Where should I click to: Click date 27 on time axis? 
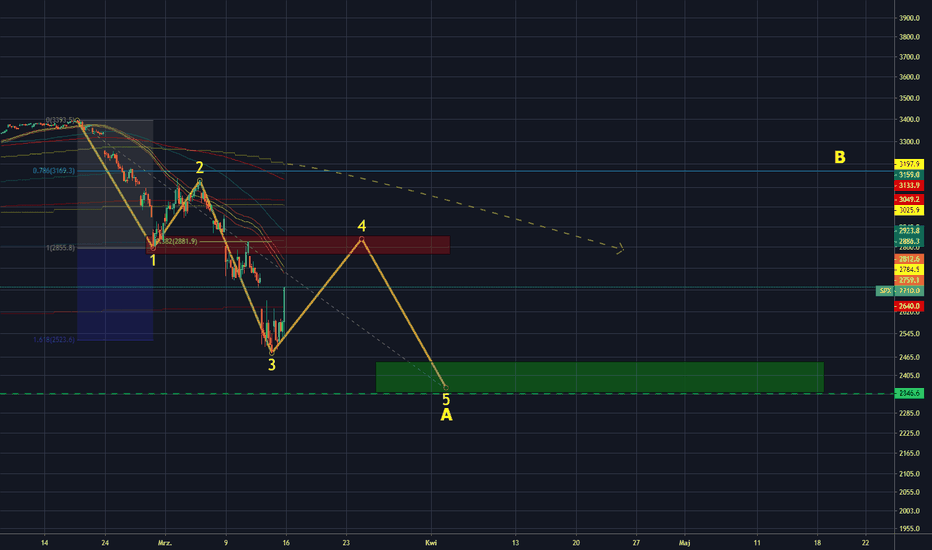637,543
